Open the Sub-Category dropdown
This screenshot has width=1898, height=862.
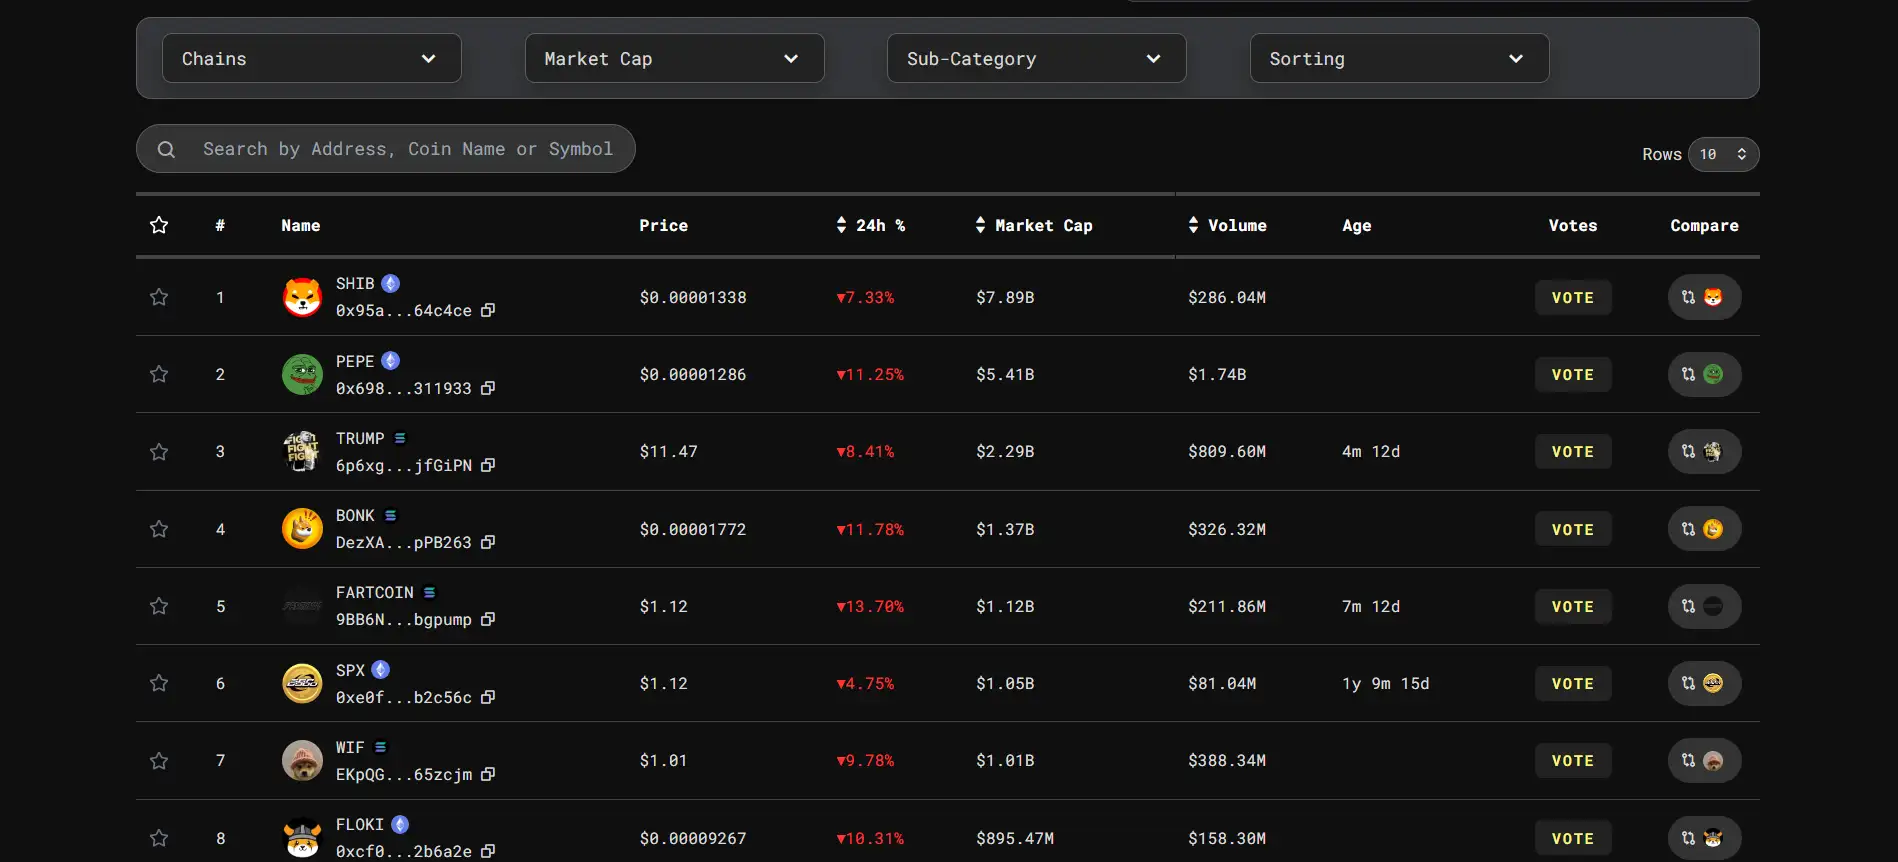click(x=1036, y=59)
